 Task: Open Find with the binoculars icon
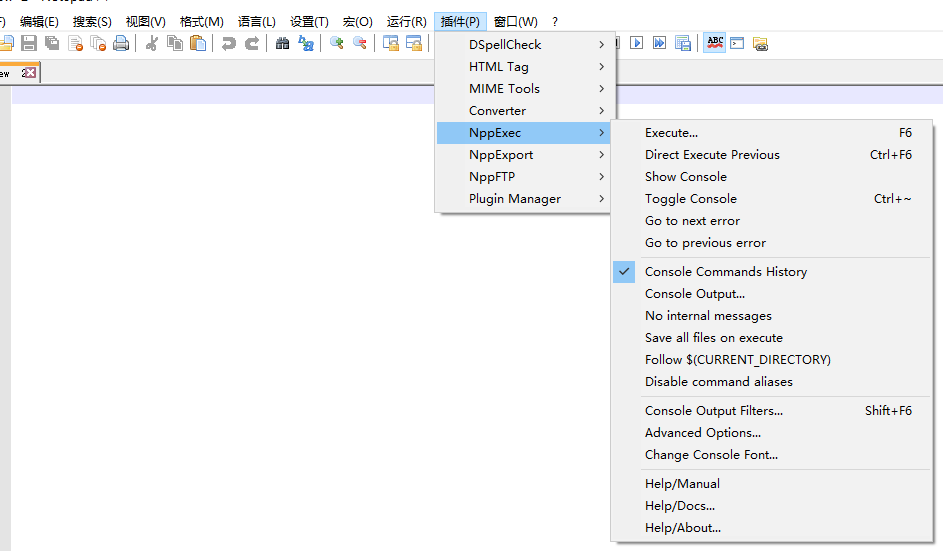[283, 43]
